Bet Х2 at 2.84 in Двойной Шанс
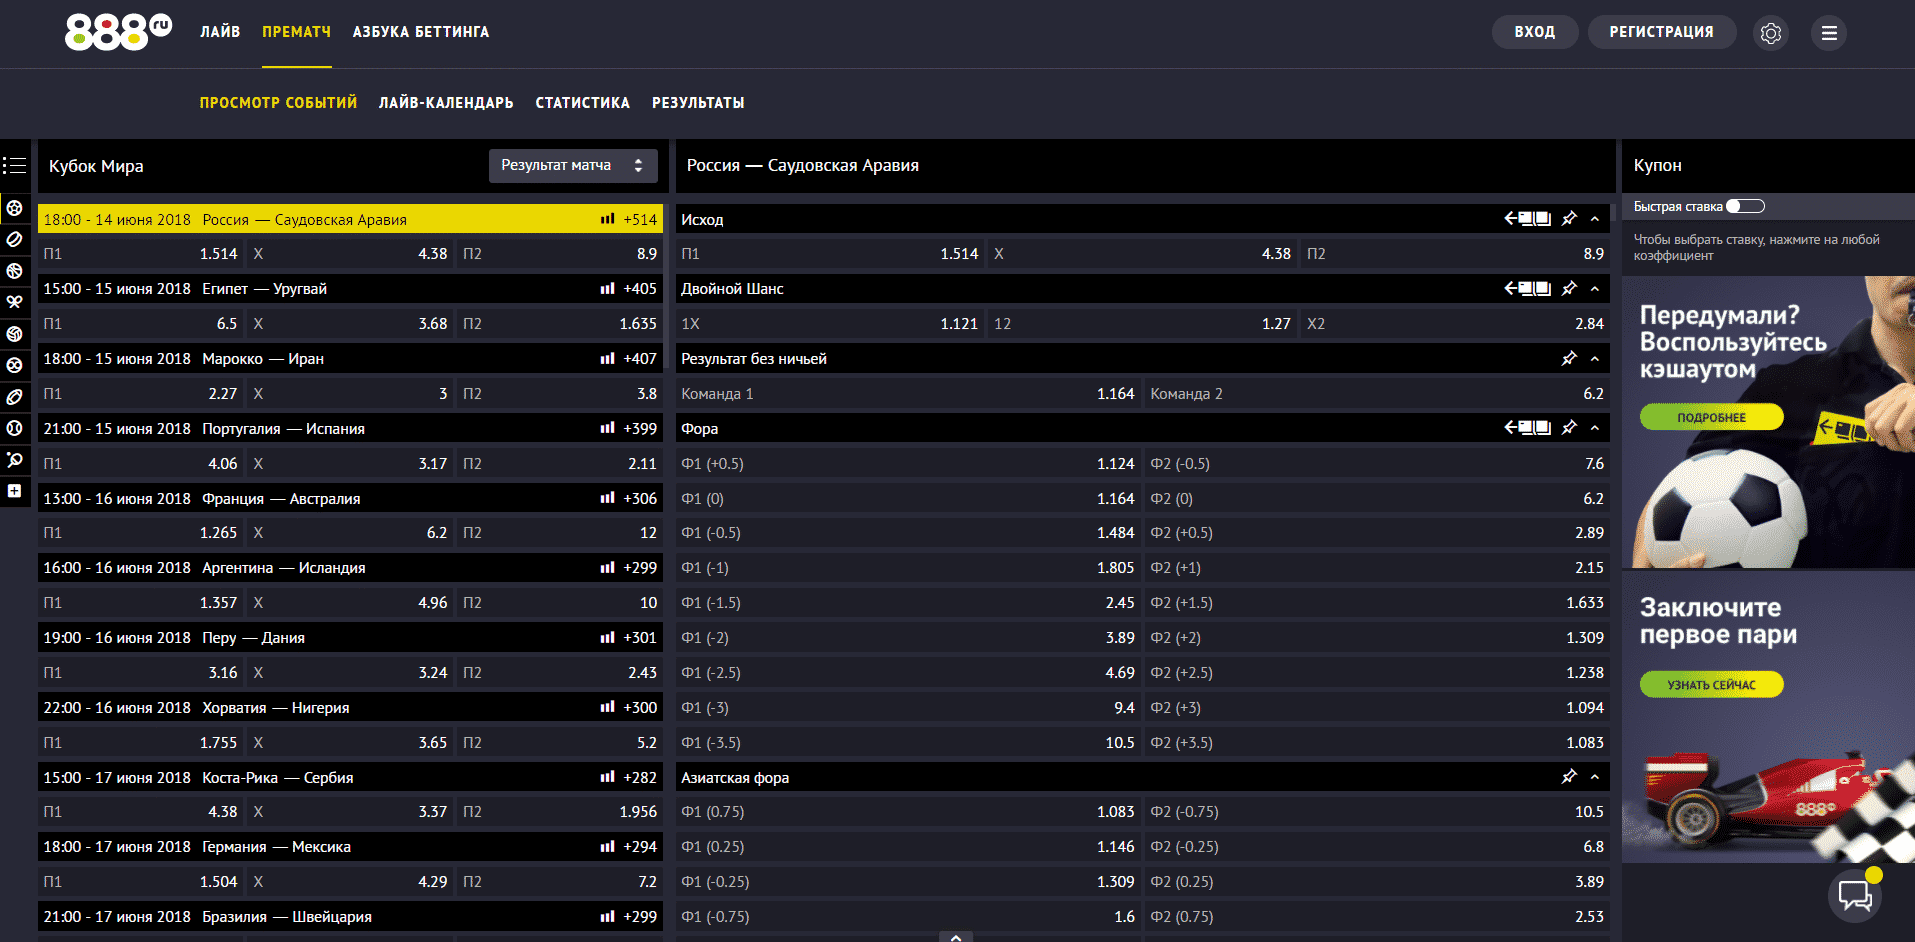Screen dimensions: 1915x942 (x=1455, y=324)
